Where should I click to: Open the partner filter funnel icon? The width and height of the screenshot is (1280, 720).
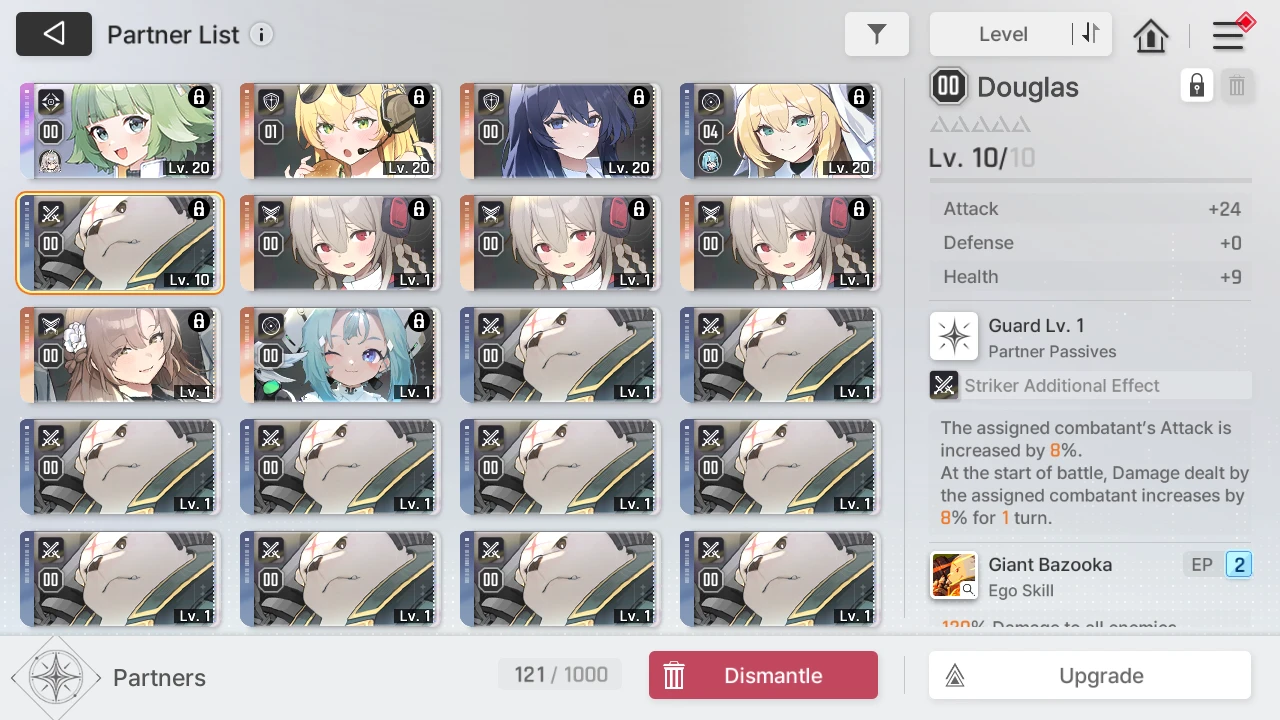[x=877, y=34]
